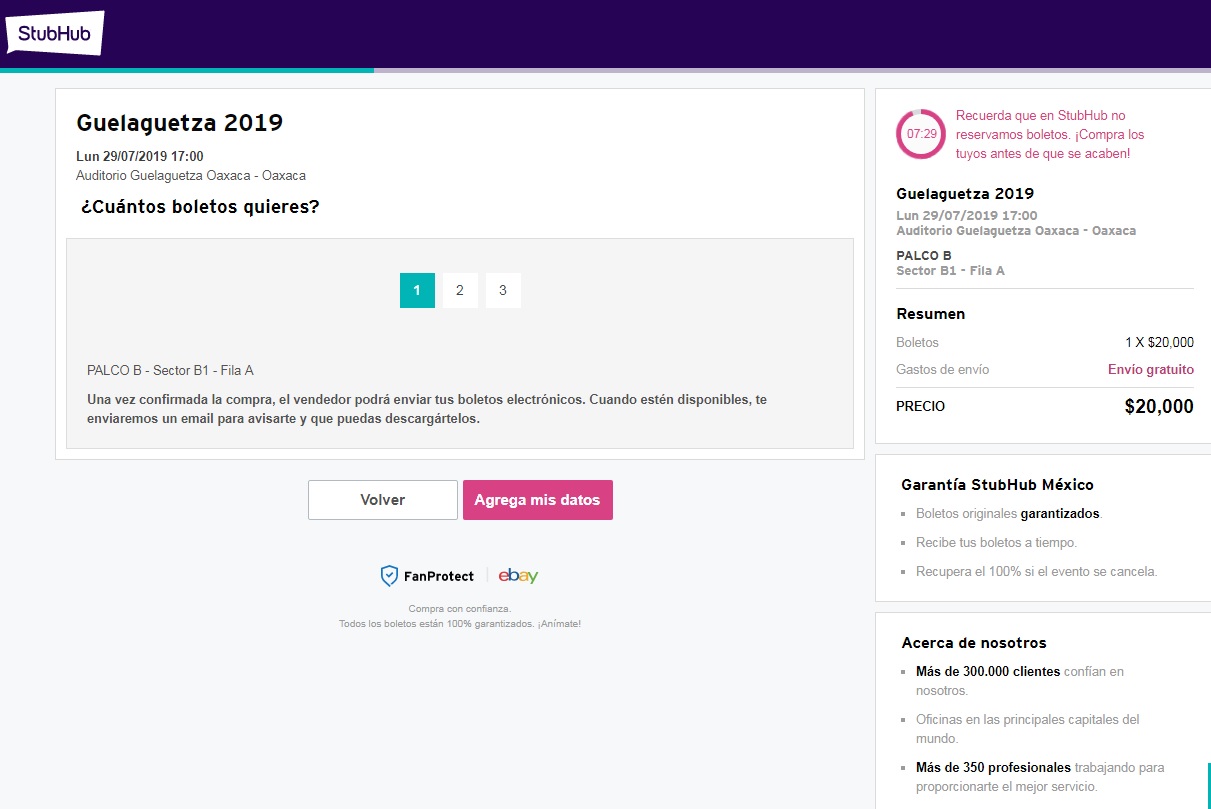This screenshot has width=1211, height=809.
Task: Click the main Lun 29/07/2019 17:00 date
Action: tap(140, 157)
